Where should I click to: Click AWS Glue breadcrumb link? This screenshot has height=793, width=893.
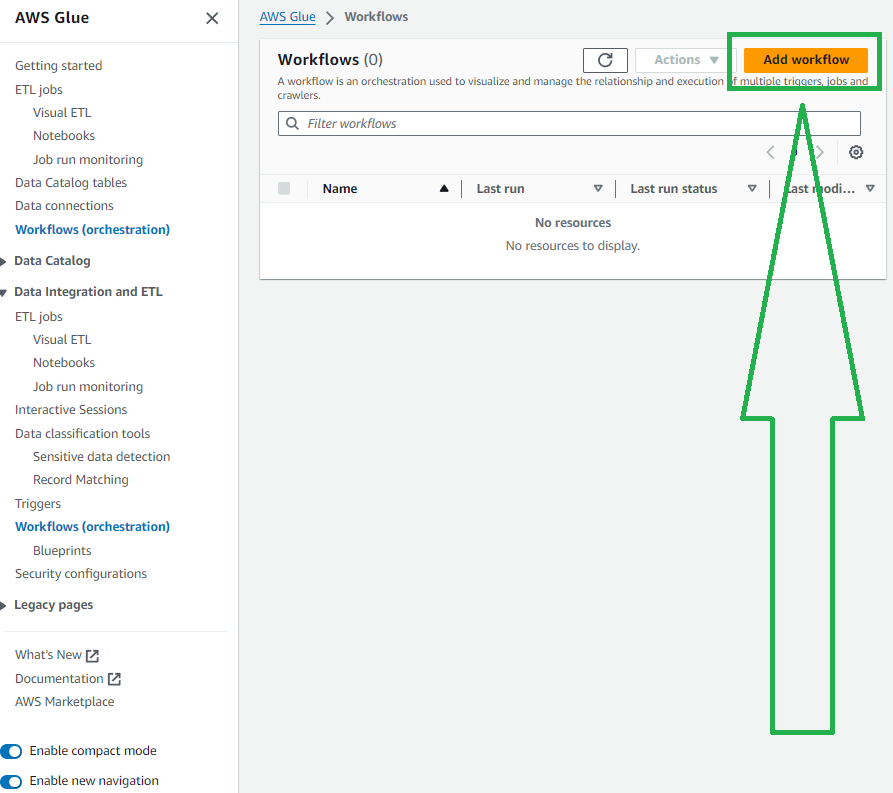[x=288, y=17]
